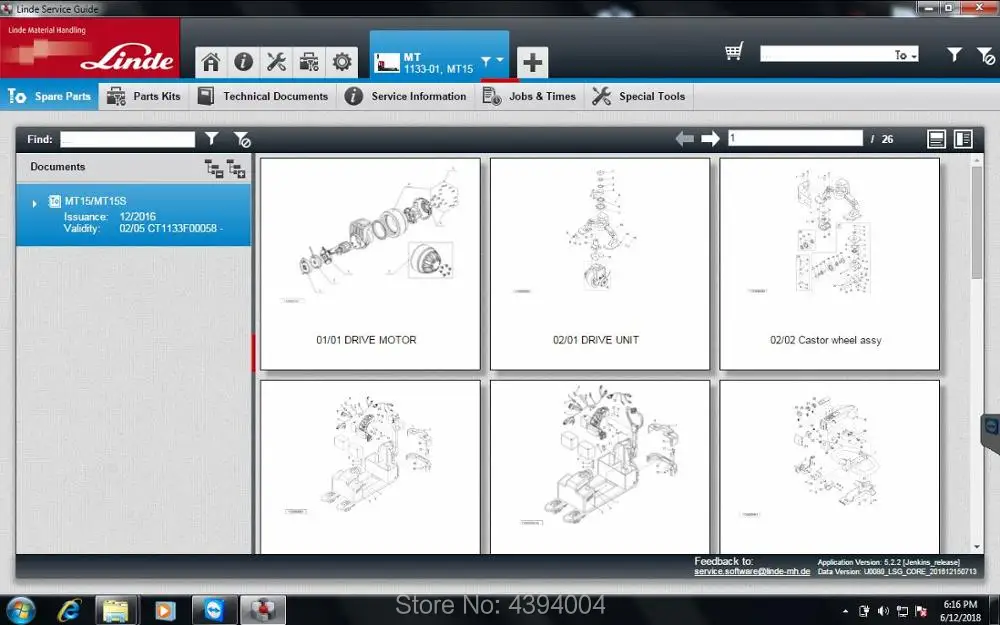This screenshot has height=625, width=1000.
Task: Open Internet Explorer from taskbar
Action: [69, 611]
